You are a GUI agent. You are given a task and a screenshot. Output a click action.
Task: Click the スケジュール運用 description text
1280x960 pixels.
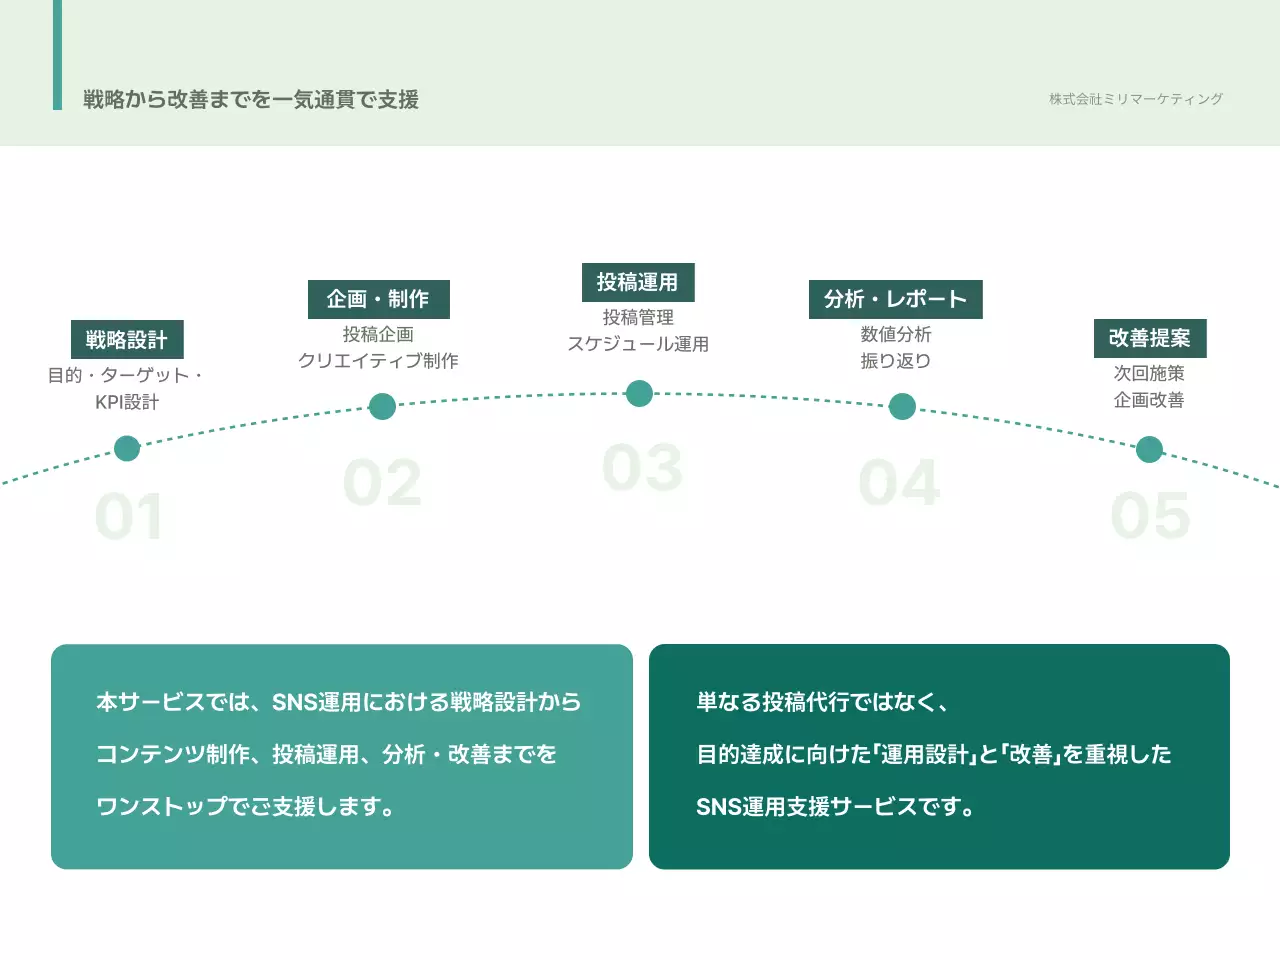click(x=638, y=344)
